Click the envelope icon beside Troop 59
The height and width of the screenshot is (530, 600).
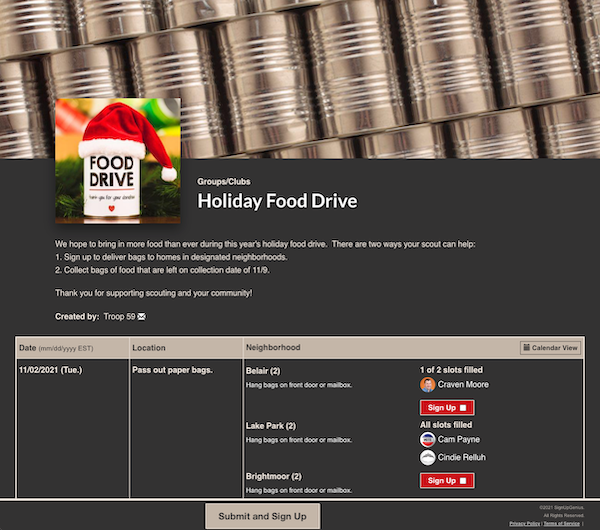click(x=142, y=316)
